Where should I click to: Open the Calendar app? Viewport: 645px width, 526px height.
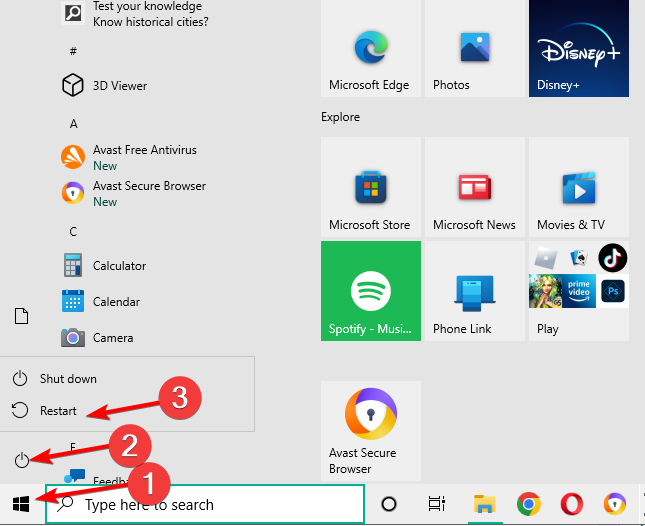101,301
